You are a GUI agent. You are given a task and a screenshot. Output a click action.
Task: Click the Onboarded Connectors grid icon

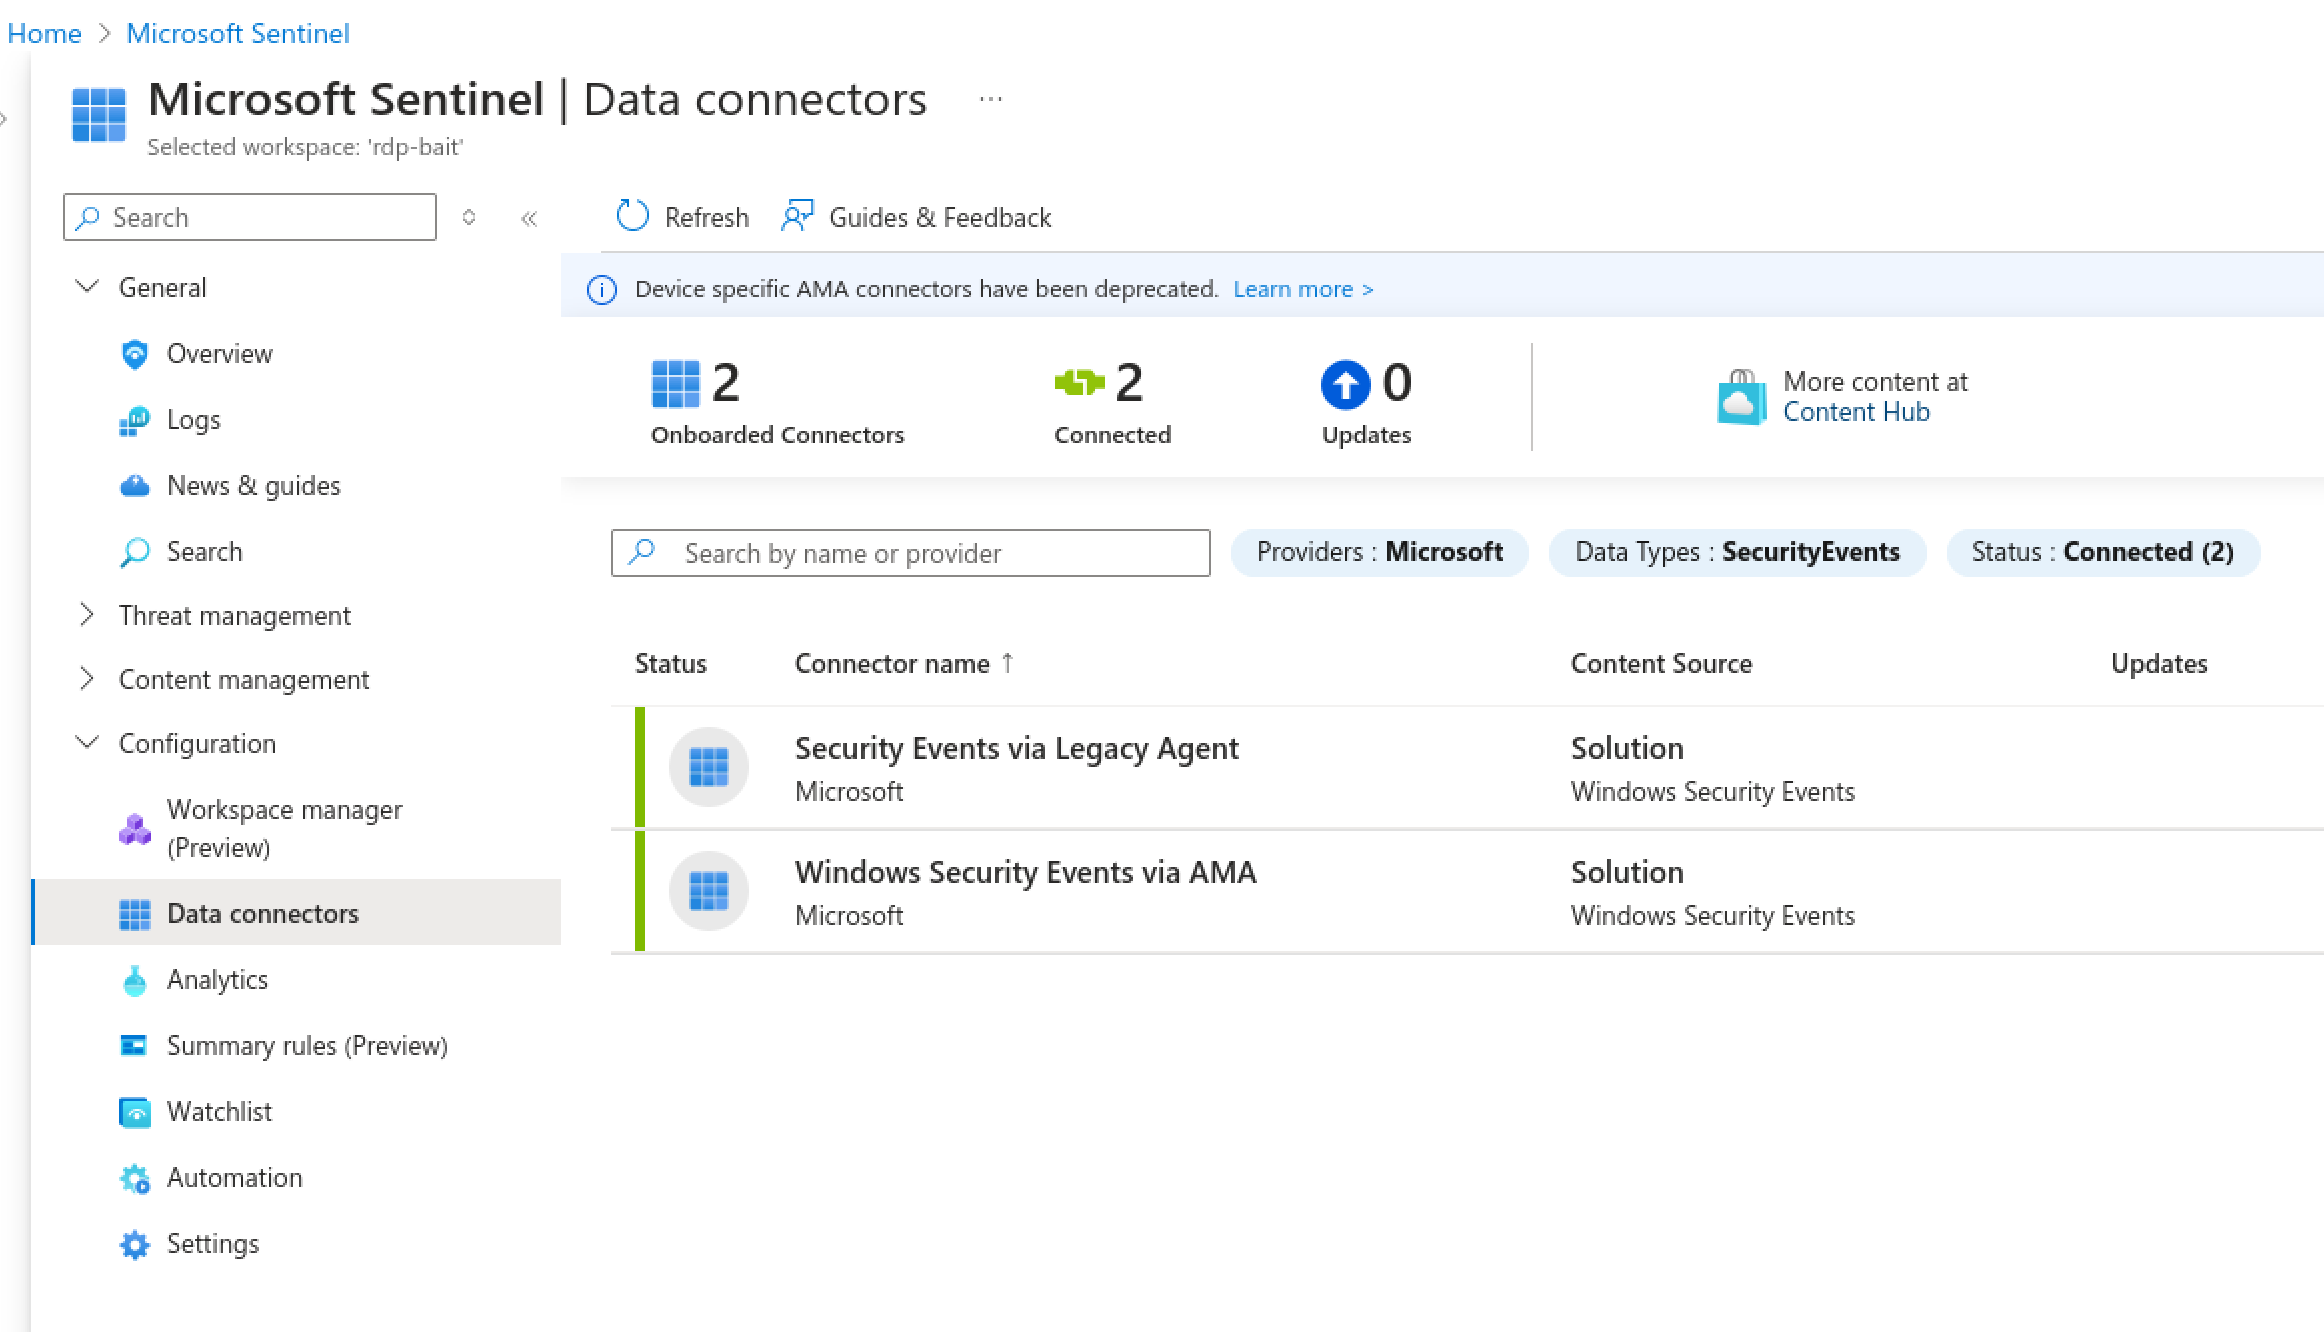[676, 384]
